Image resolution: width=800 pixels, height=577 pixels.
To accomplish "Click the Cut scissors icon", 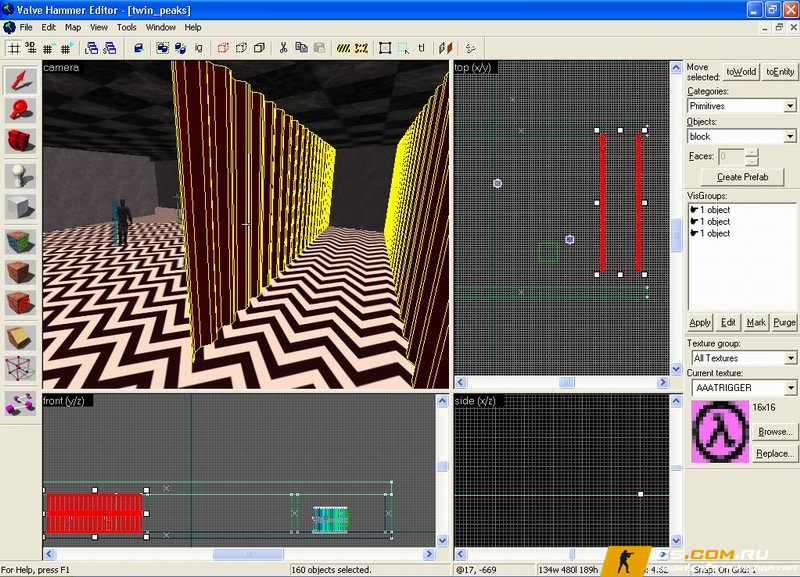I will pos(283,48).
